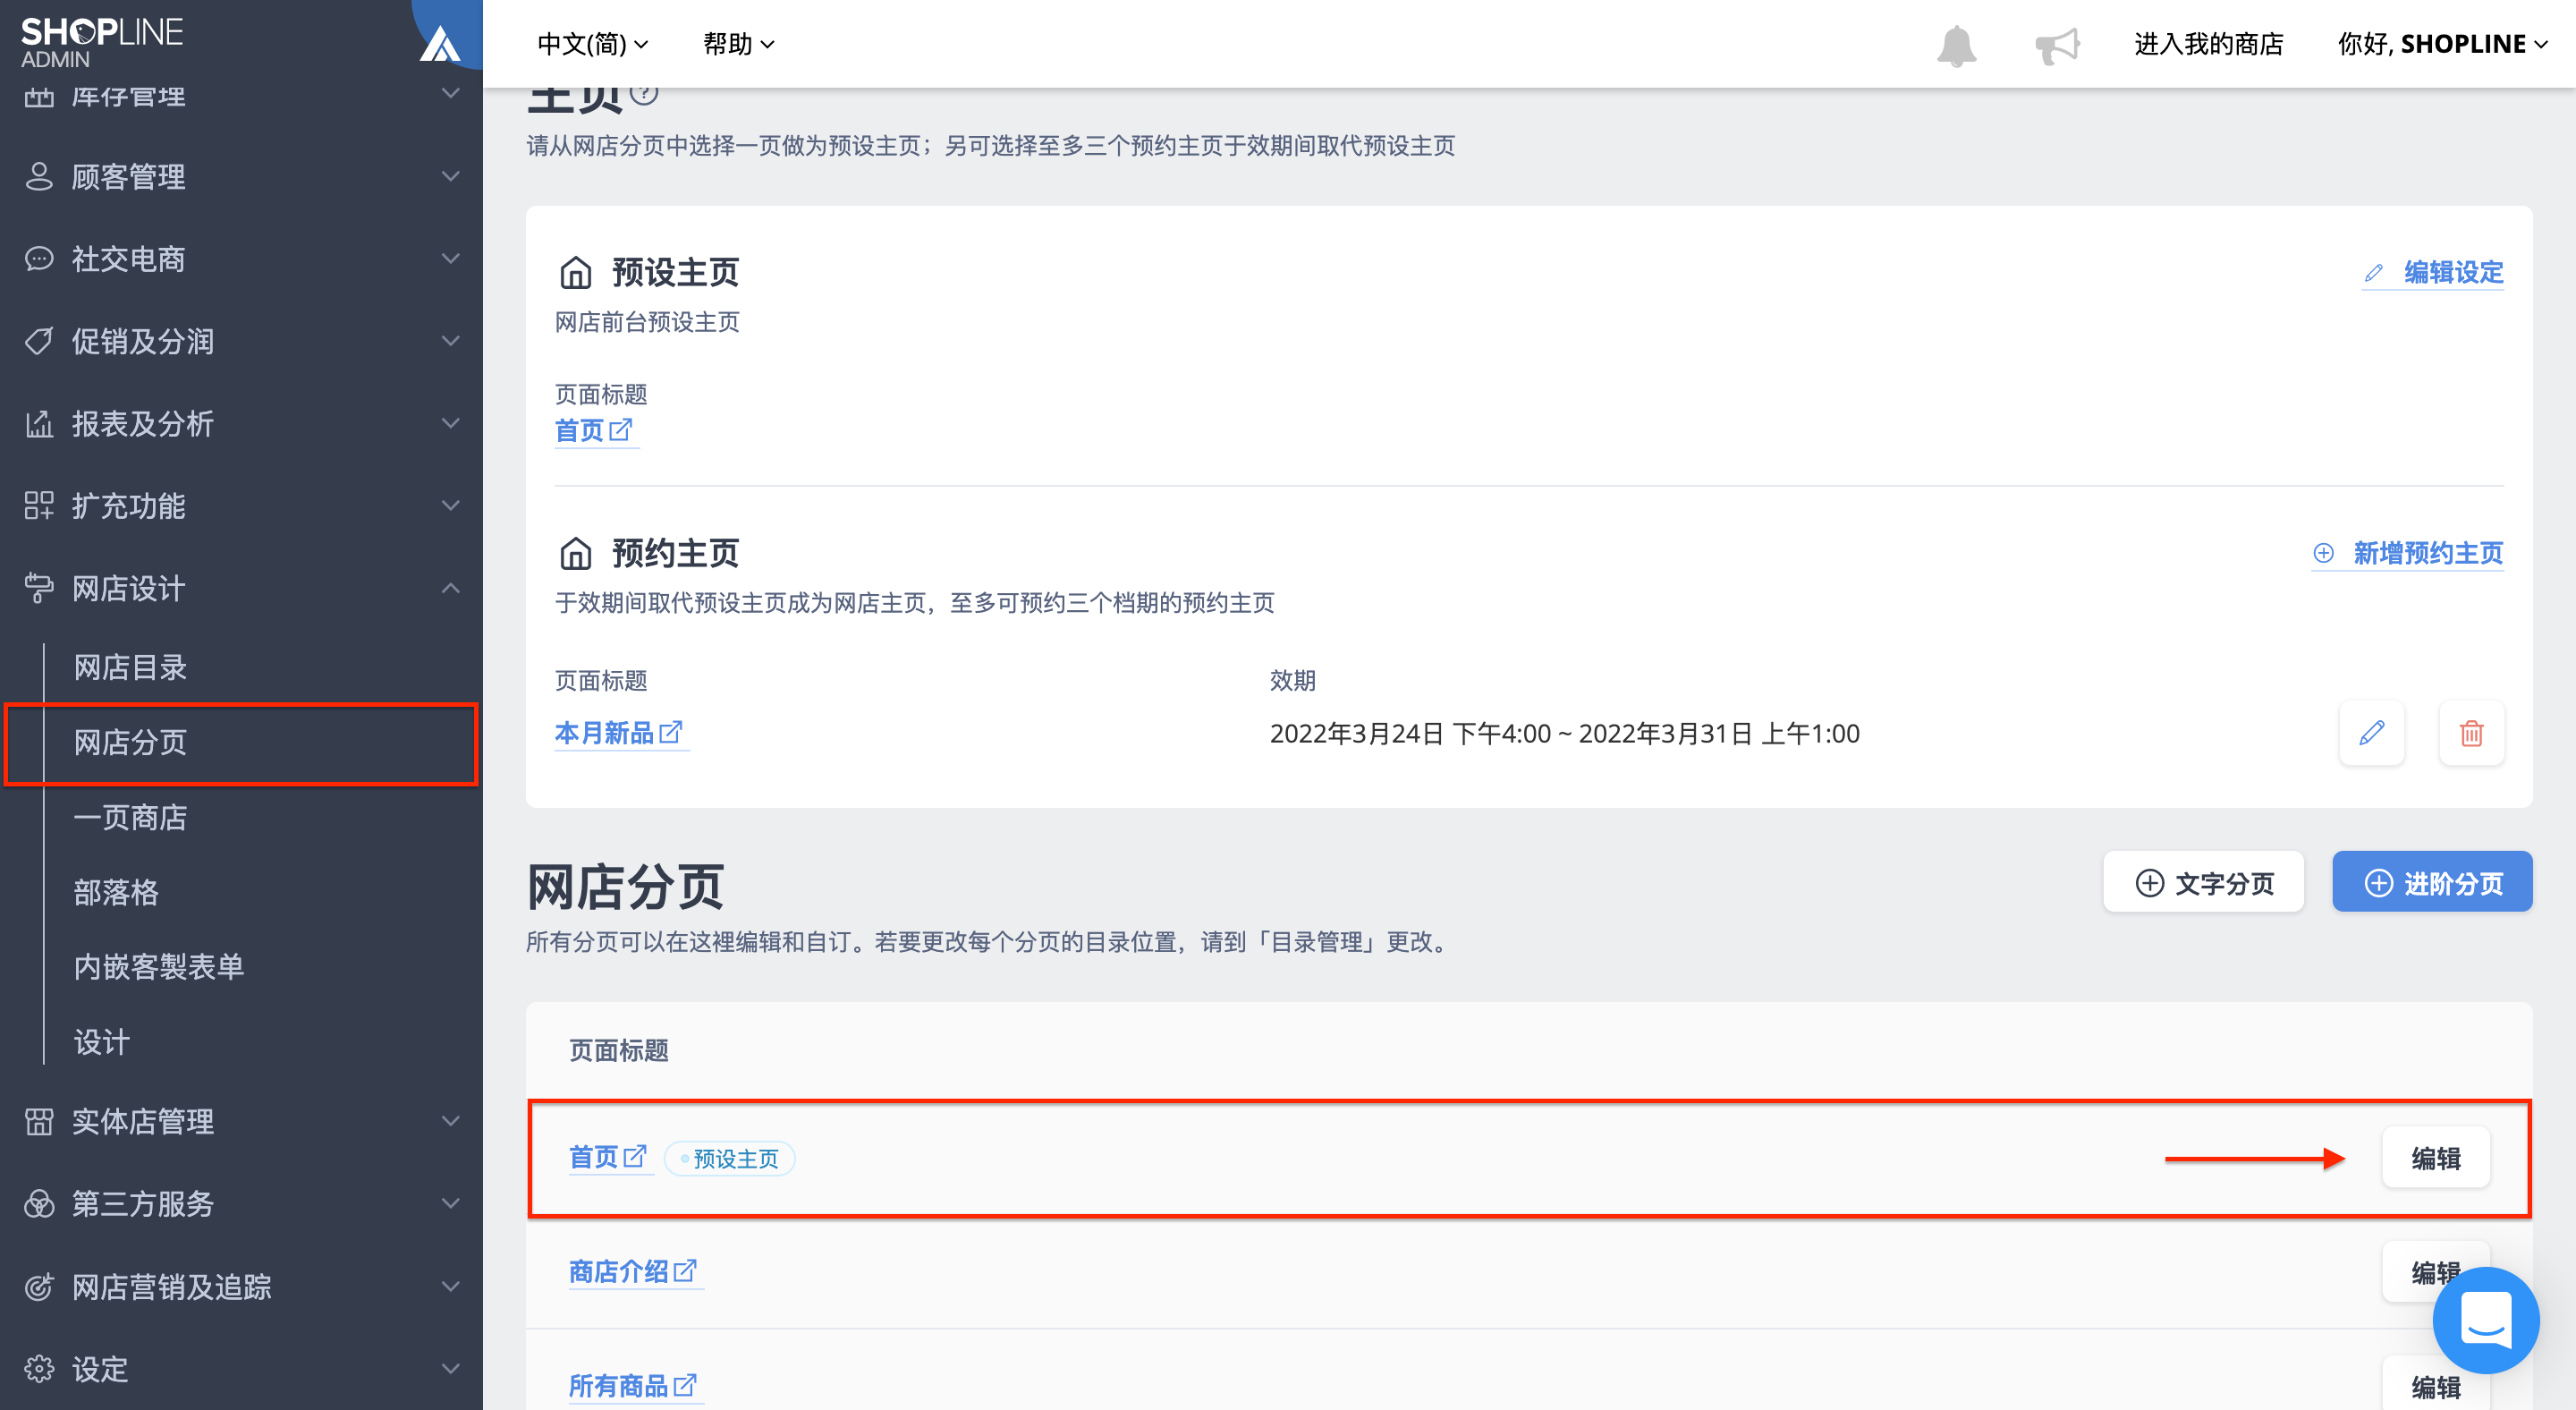Expand the 社交电商 chevron
The width and height of the screenshot is (2576, 1410).
451,258
